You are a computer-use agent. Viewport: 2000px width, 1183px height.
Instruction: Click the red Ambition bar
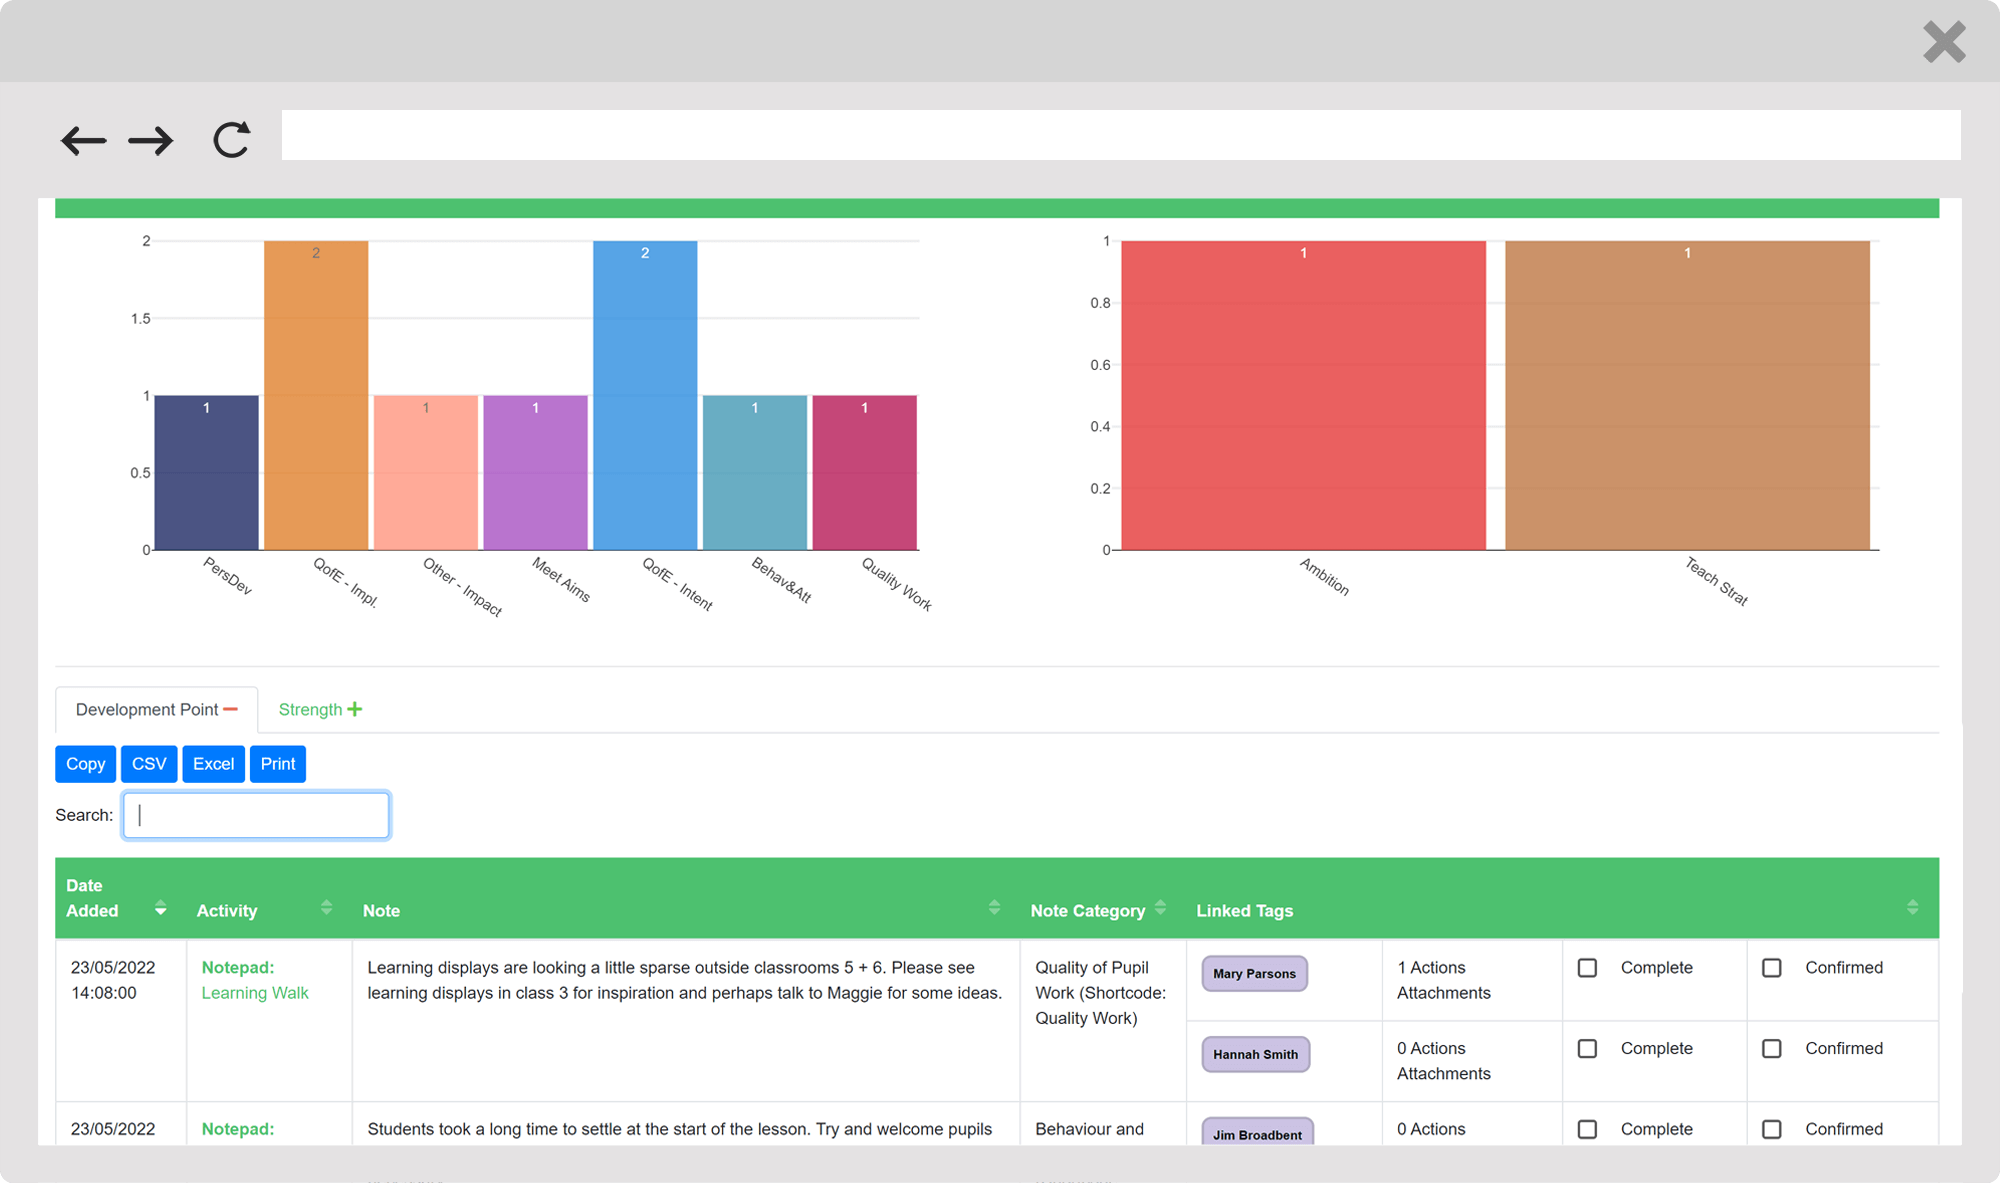[1303, 395]
